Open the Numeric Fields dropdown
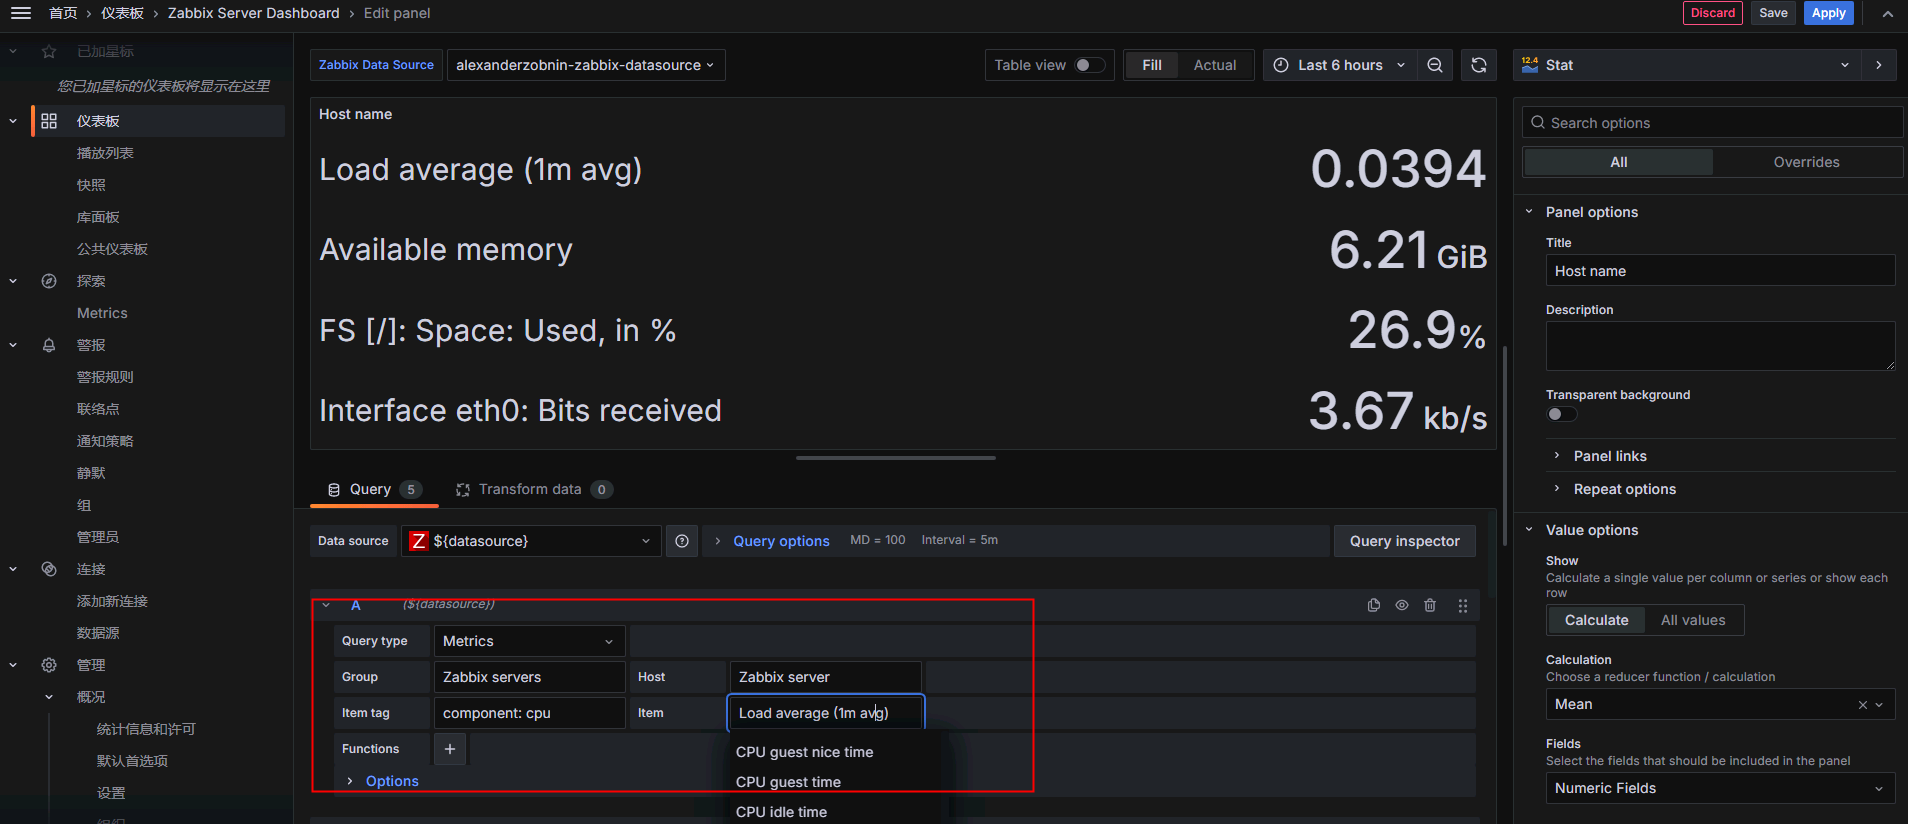Image resolution: width=1908 pixels, height=824 pixels. (1720, 788)
